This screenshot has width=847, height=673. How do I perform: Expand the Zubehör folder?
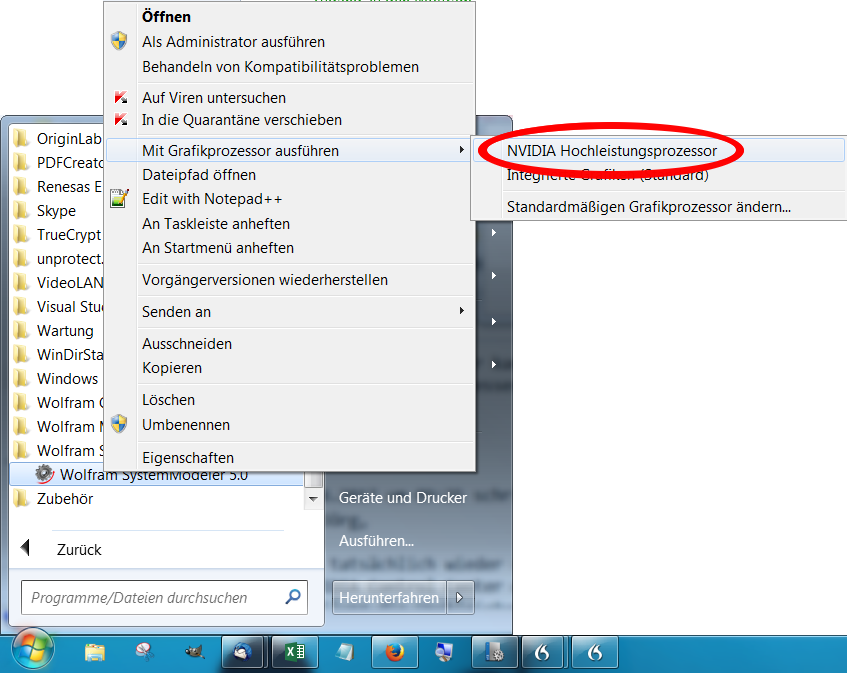tap(157, 499)
